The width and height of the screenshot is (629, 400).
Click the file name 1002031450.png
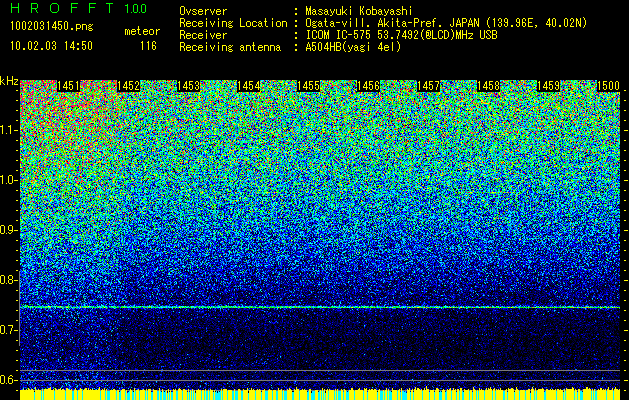coord(52,27)
